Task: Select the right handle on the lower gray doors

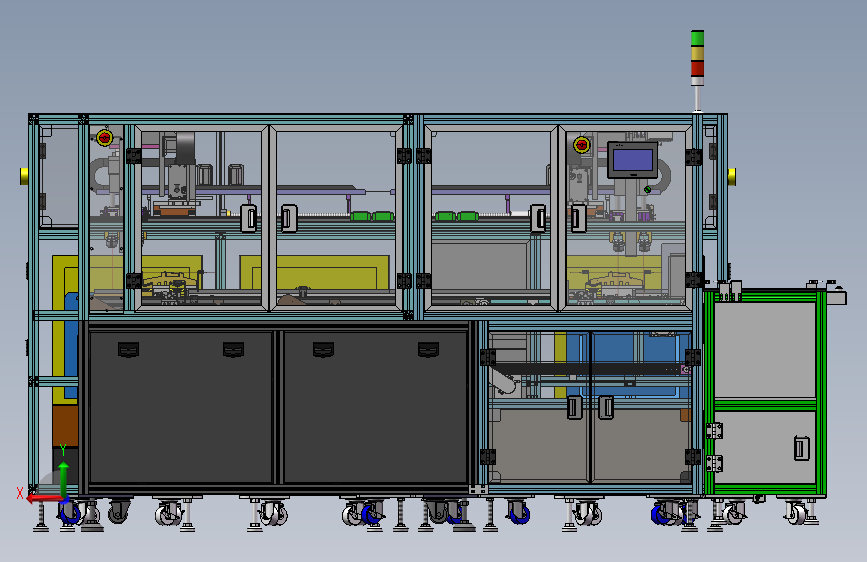Action: 606,407
